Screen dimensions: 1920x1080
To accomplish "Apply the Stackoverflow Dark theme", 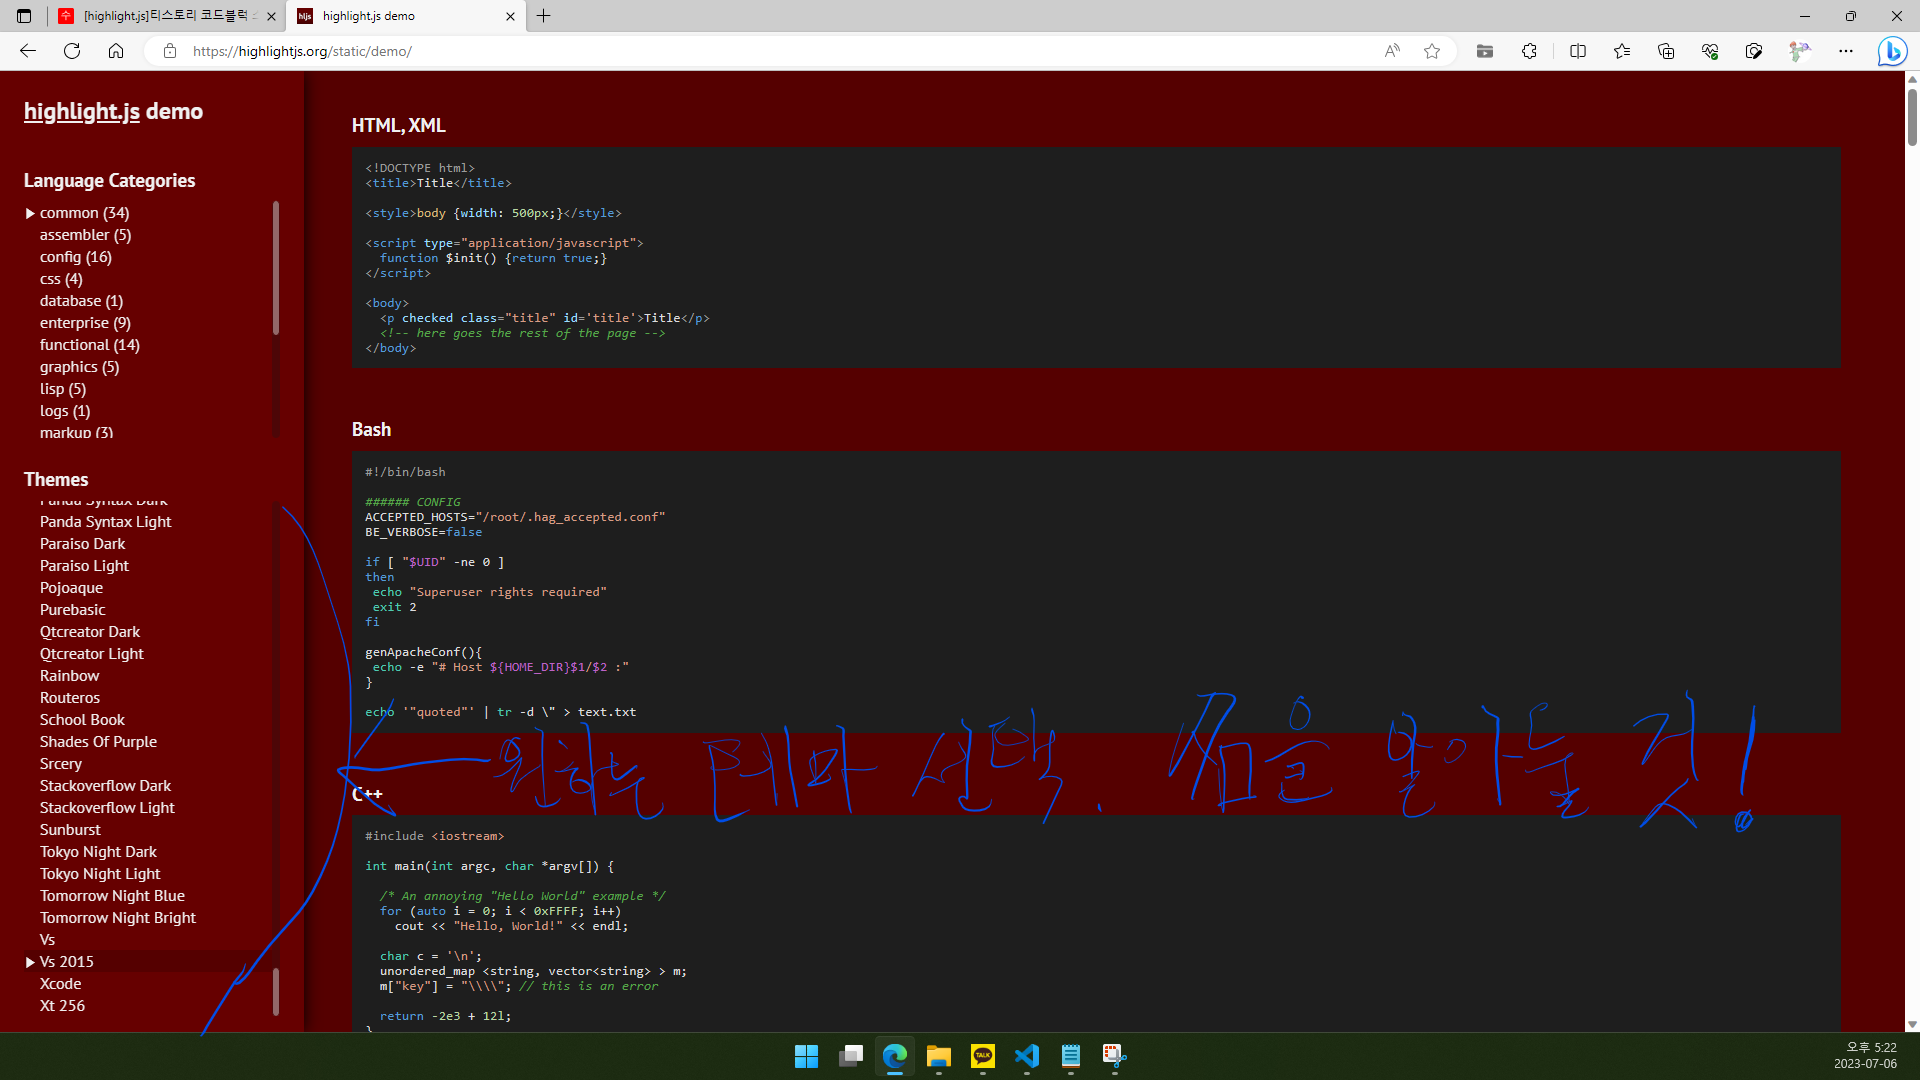I will pos(105,786).
